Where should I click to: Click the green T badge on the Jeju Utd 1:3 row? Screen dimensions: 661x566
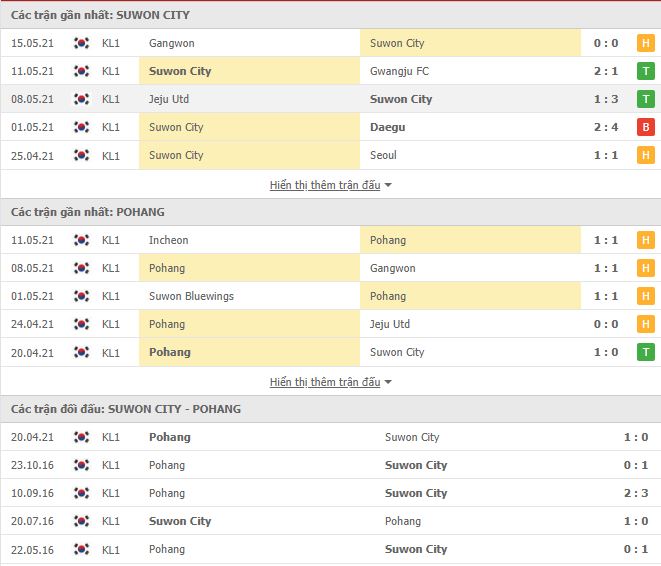[645, 99]
